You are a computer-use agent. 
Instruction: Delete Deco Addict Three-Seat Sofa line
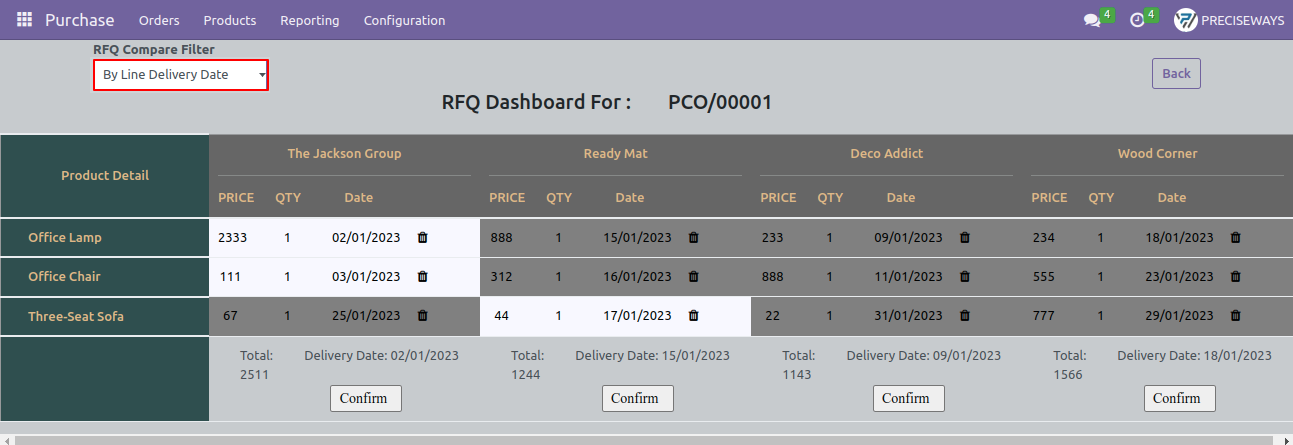(964, 316)
